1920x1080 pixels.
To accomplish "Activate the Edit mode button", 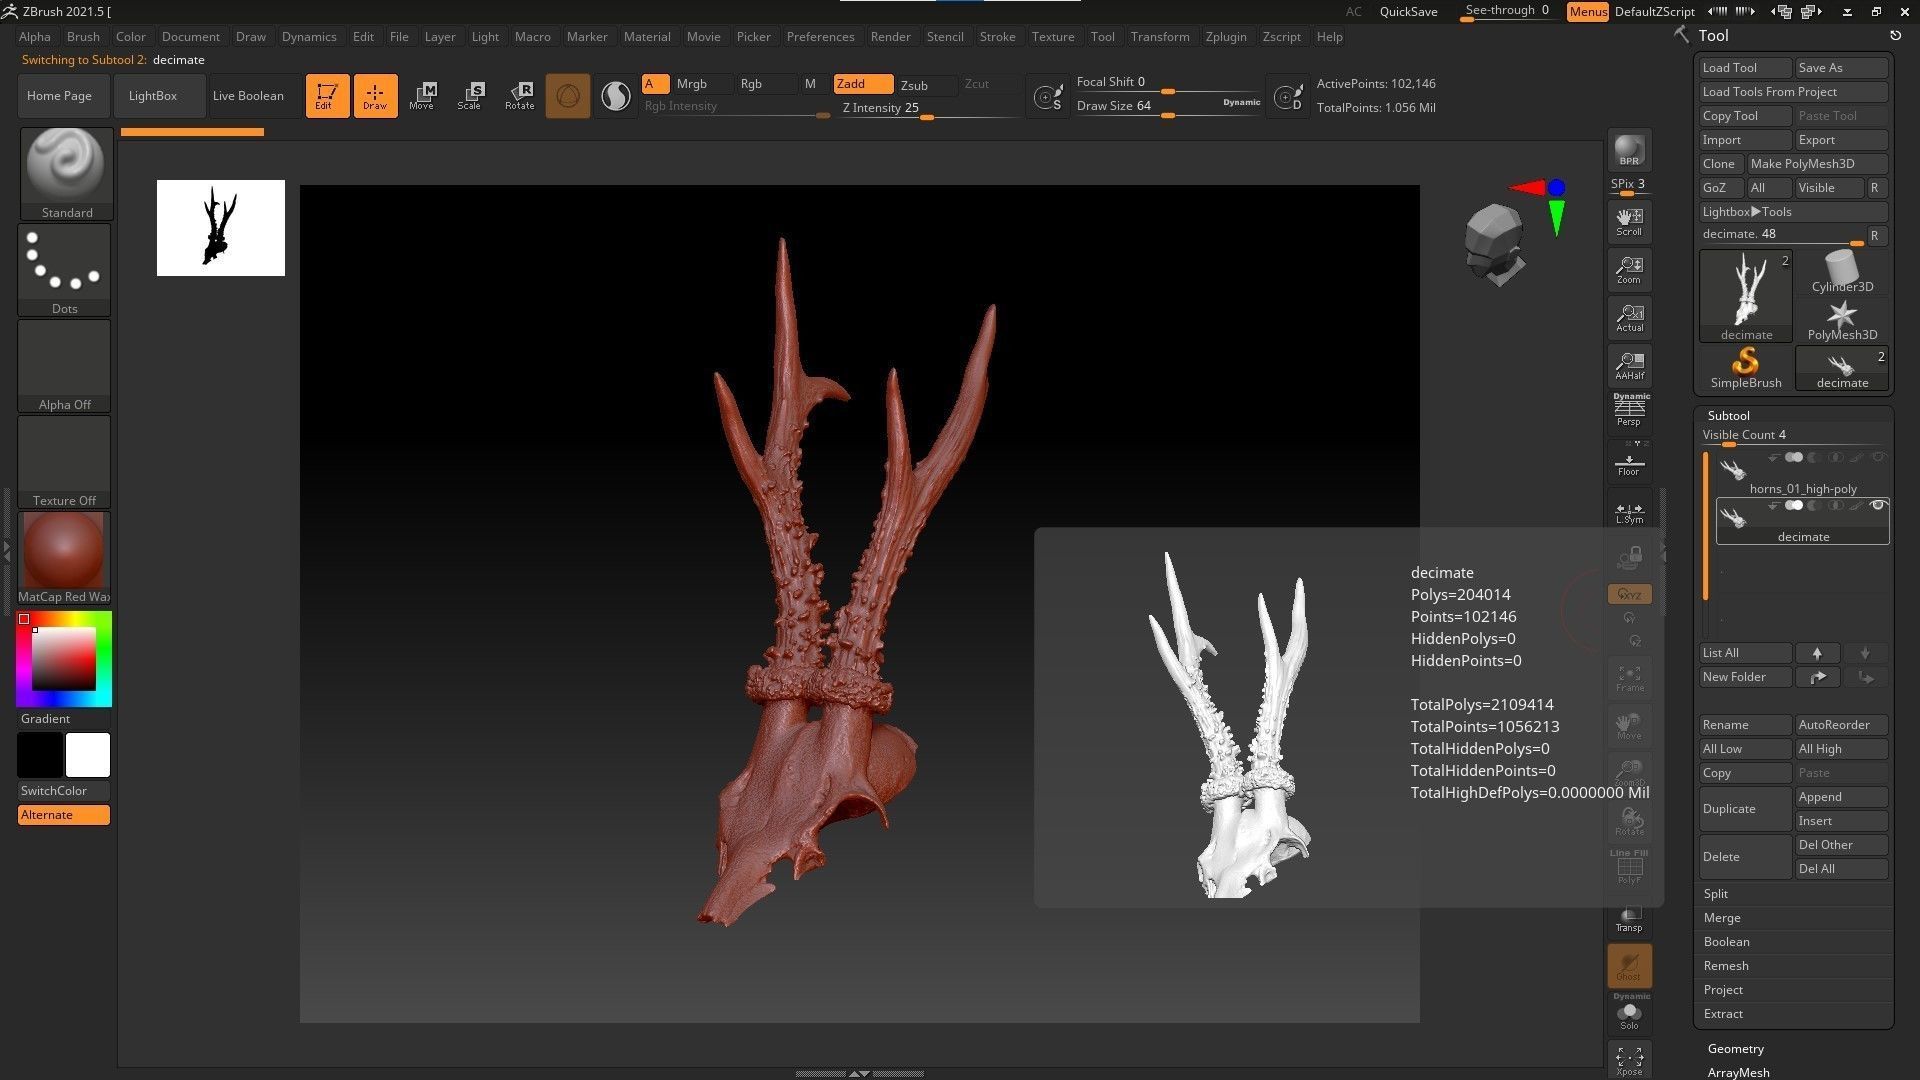I will coord(327,96).
